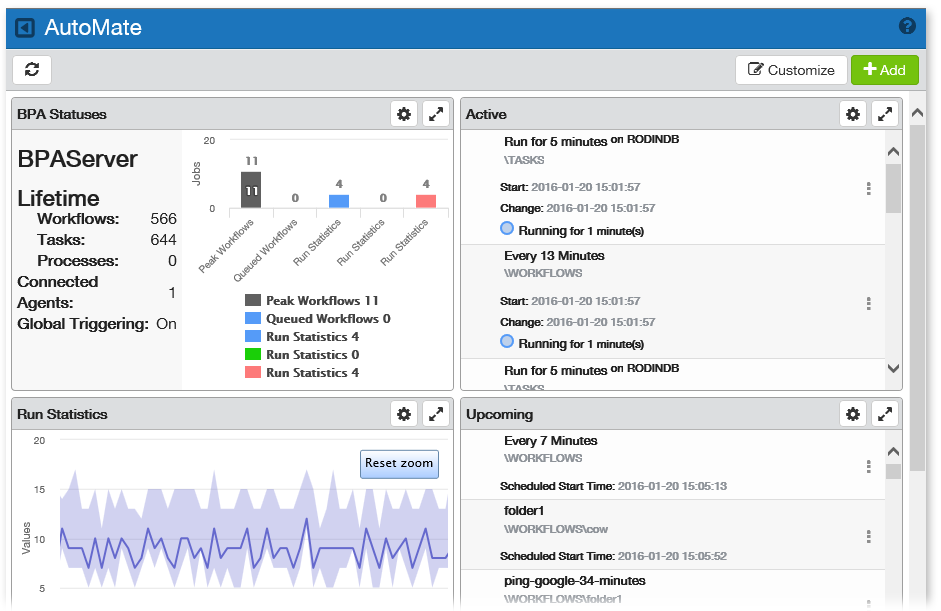Viewport: 941px width, 611px height.
Task: Expand the BPA Statuses panel fullscreen
Action: coord(436,114)
